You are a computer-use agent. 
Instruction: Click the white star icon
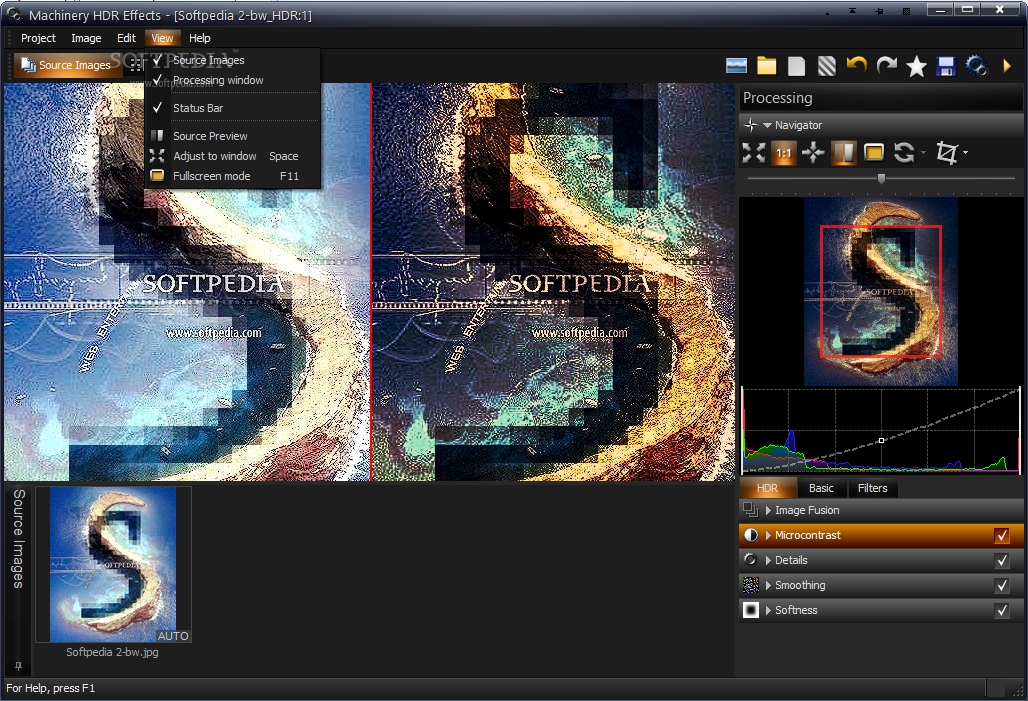tap(916, 66)
